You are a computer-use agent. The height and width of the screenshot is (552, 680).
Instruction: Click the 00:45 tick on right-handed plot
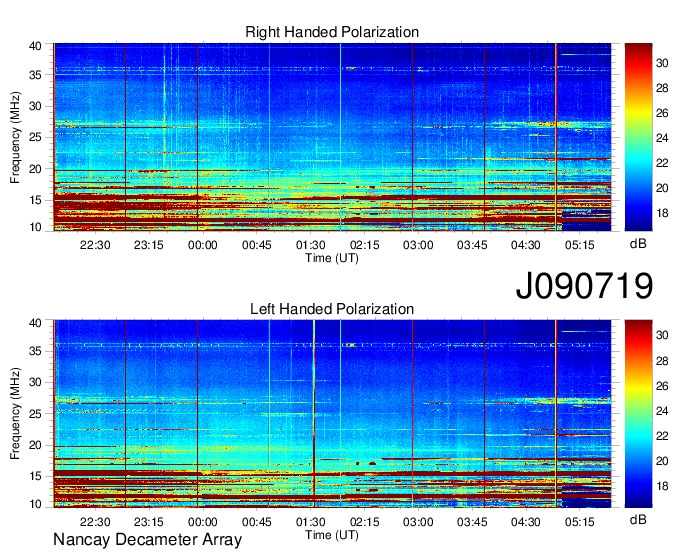(x=257, y=245)
